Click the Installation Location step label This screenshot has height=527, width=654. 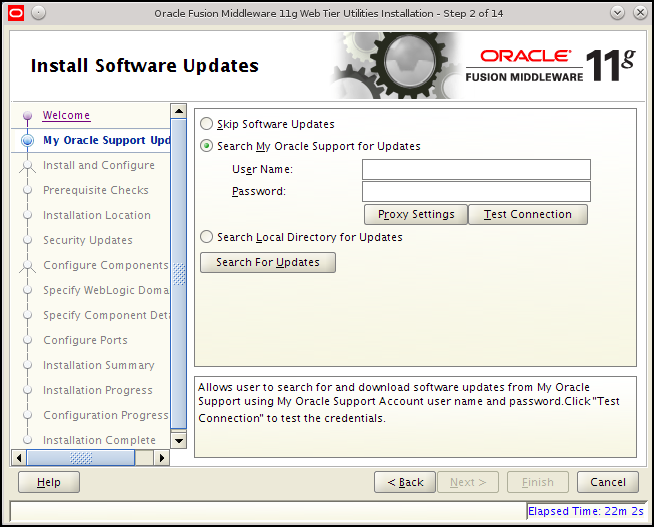click(97, 215)
